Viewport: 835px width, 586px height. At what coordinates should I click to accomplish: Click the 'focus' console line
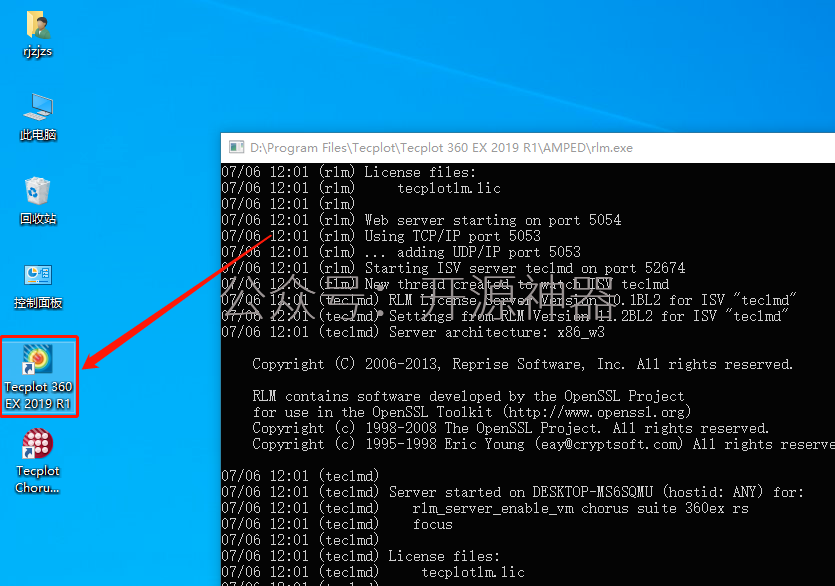click(x=432, y=524)
